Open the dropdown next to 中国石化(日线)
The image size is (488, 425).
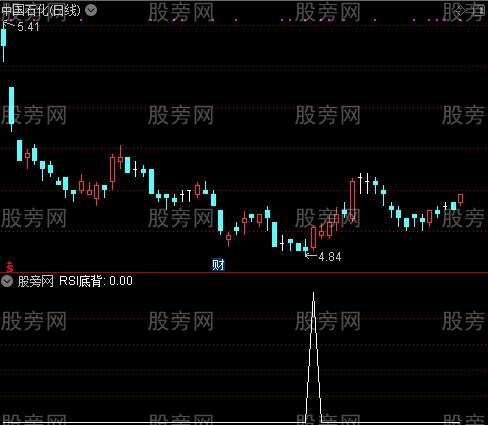(91, 10)
